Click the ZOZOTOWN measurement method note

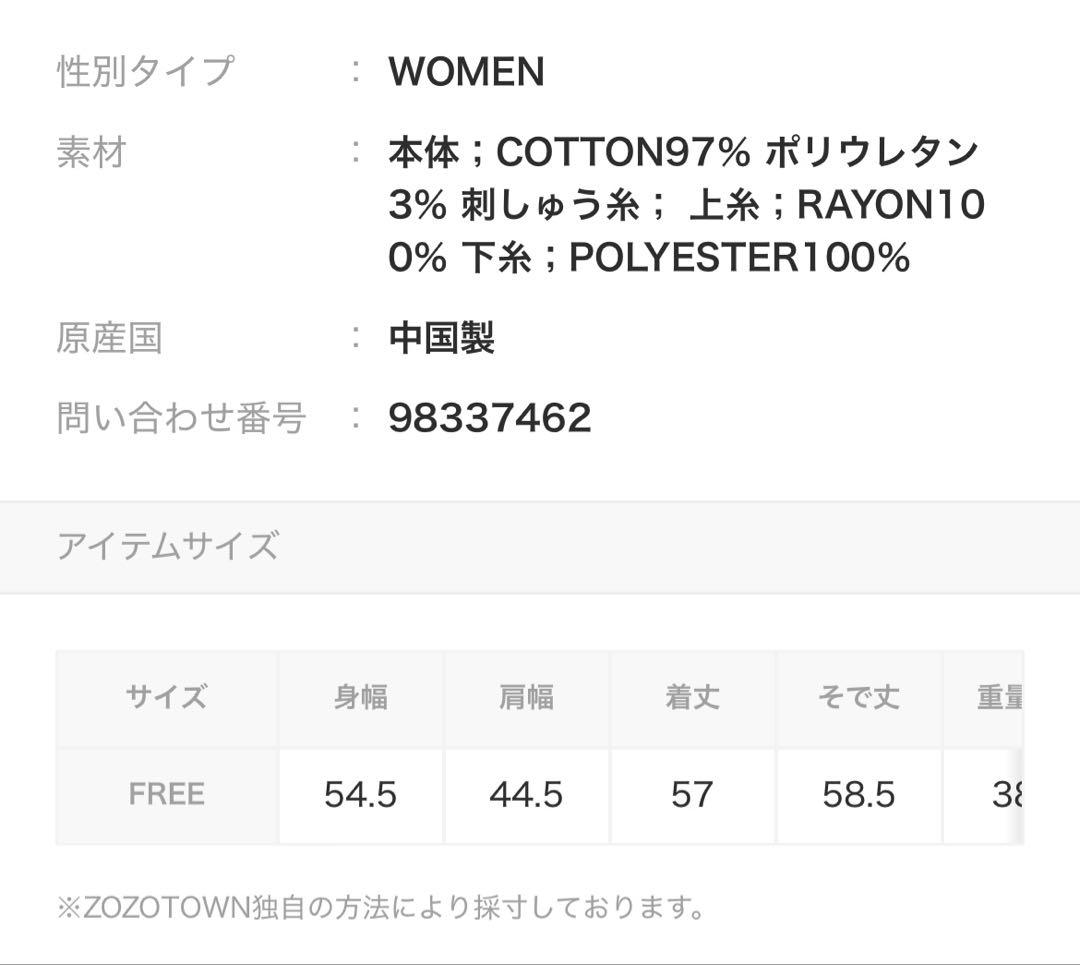point(381,906)
